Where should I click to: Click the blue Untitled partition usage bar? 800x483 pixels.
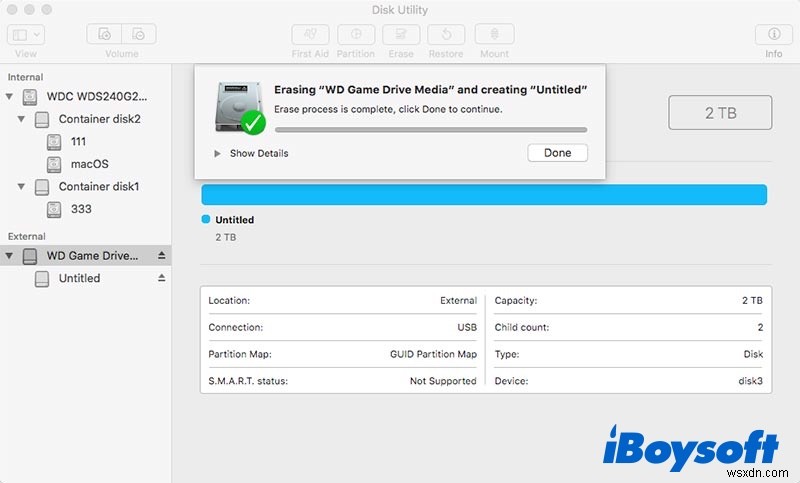(x=484, y=195)
